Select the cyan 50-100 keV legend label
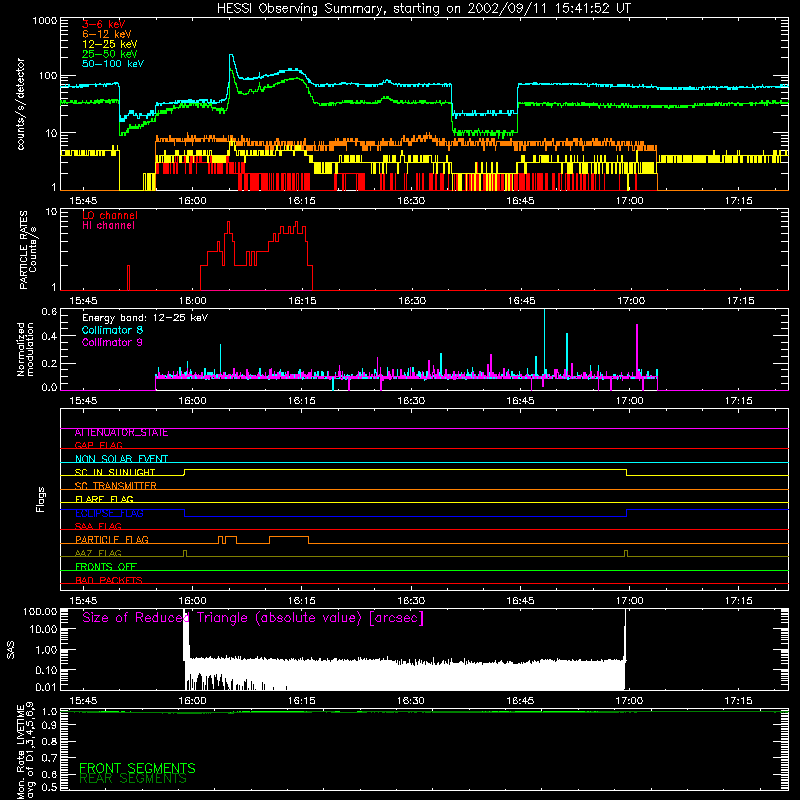Screen dimensions: 800x800 (x=112, y=64)
